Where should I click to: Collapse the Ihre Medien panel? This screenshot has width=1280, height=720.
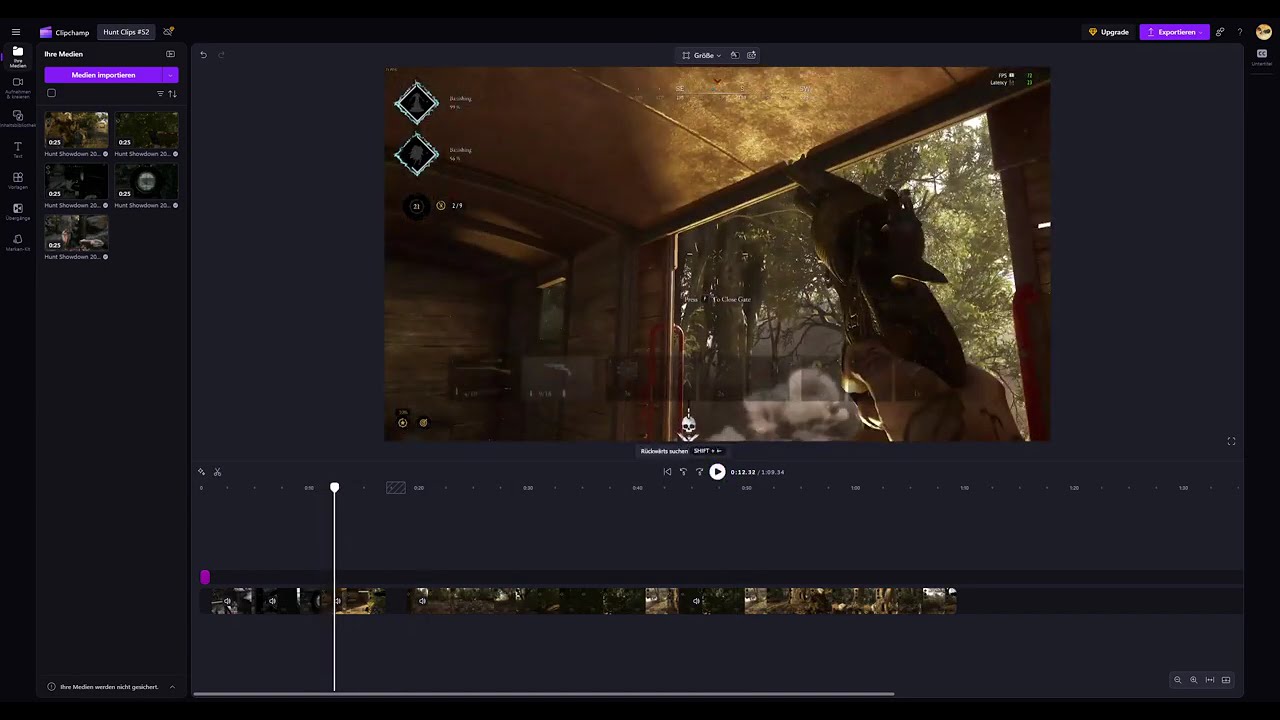pos(170,54)
